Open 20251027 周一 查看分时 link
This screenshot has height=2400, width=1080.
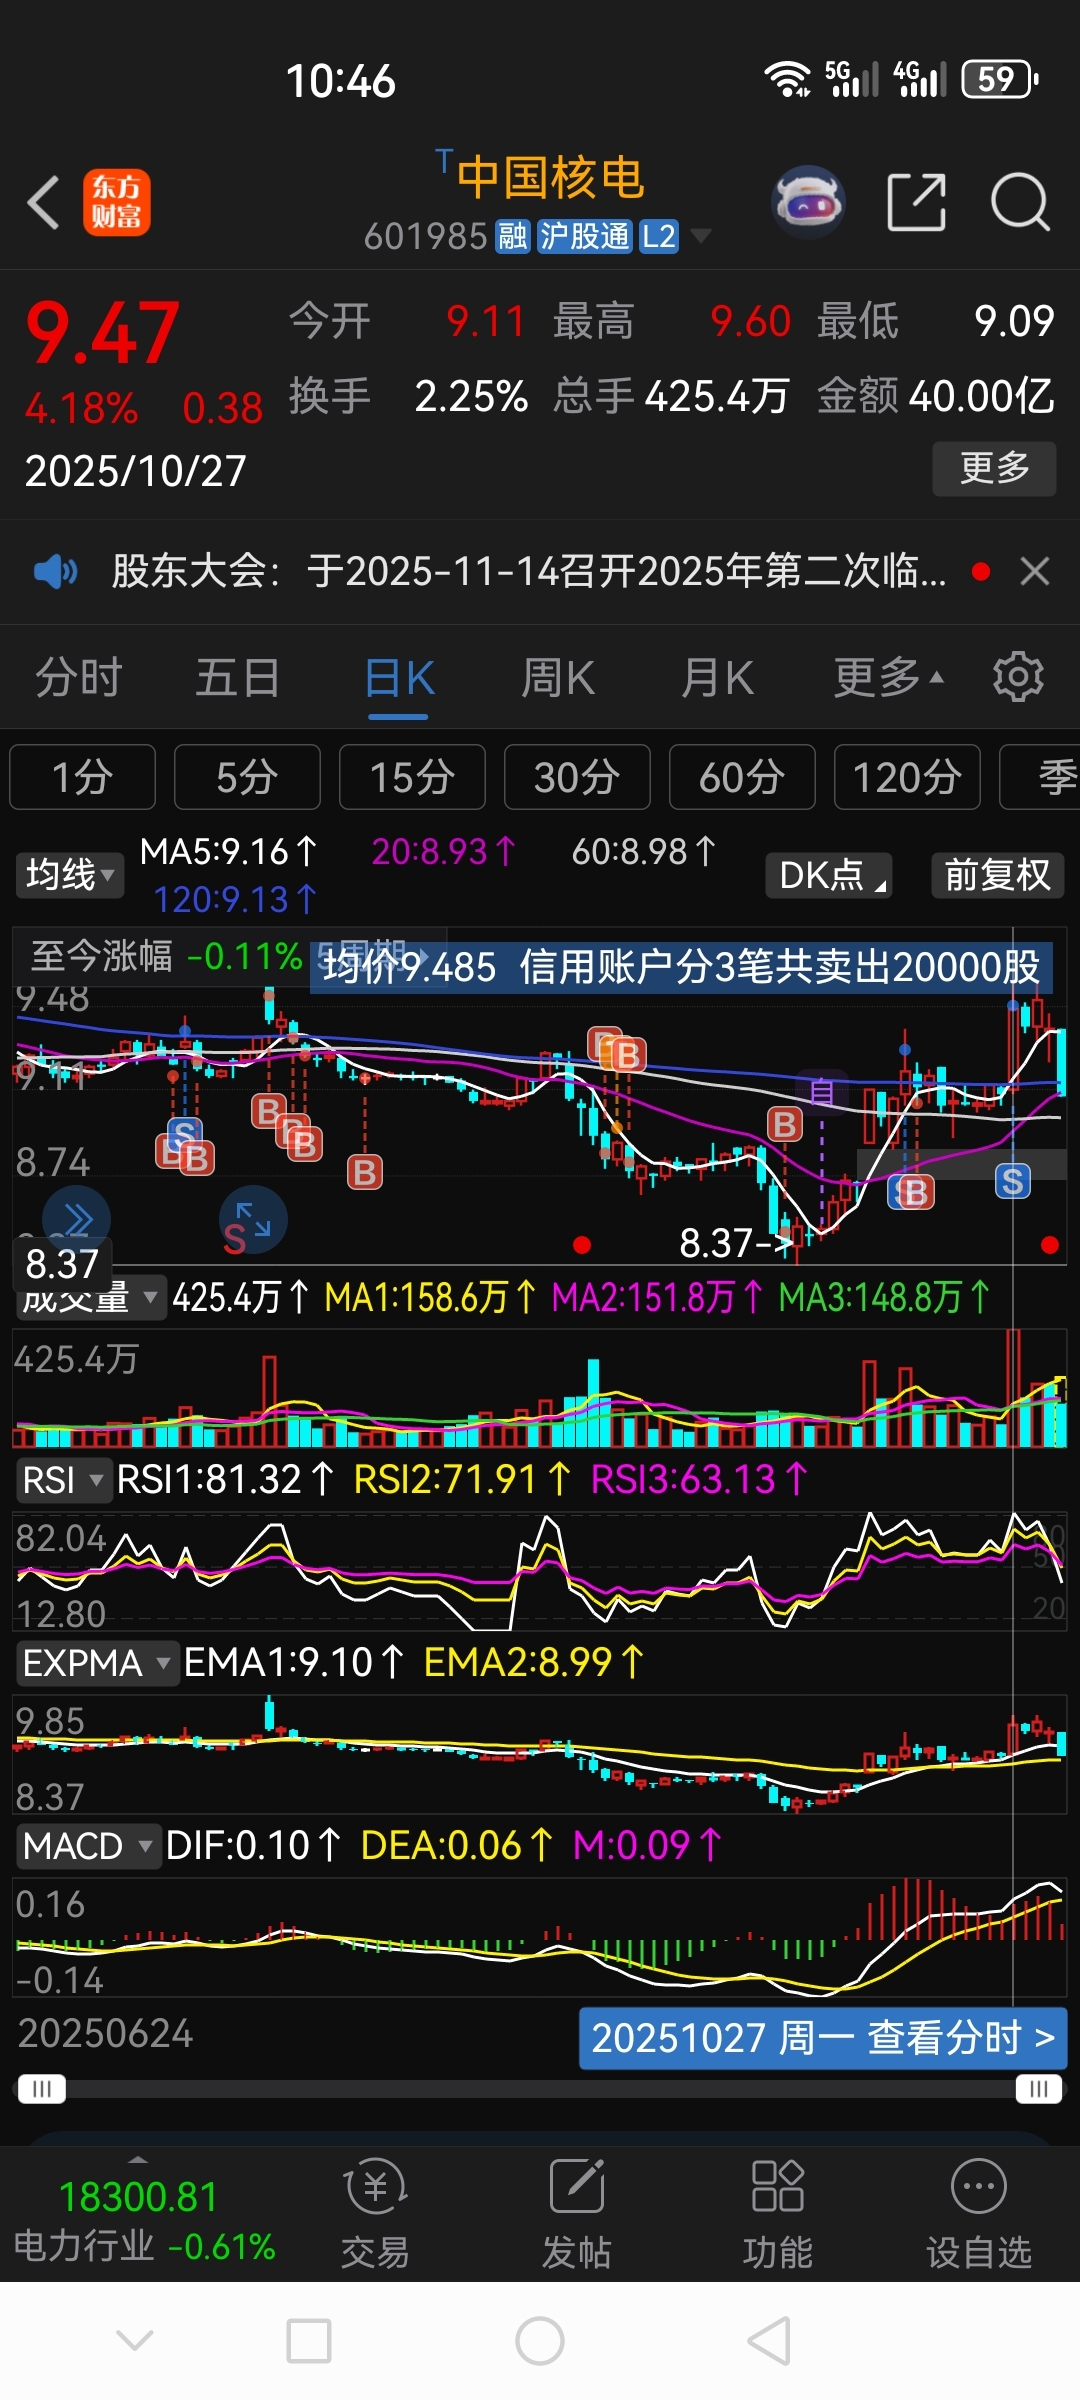coord(823,2038)
